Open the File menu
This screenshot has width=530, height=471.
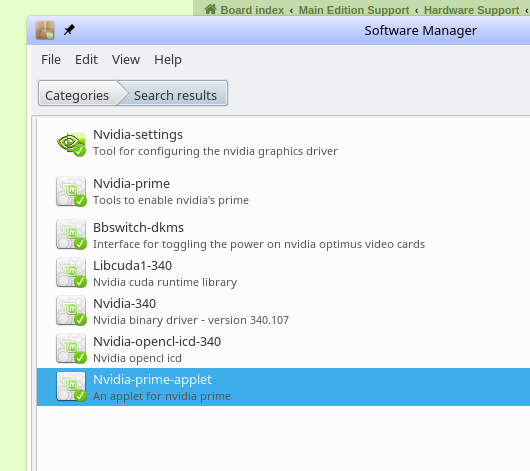(51, 60)
